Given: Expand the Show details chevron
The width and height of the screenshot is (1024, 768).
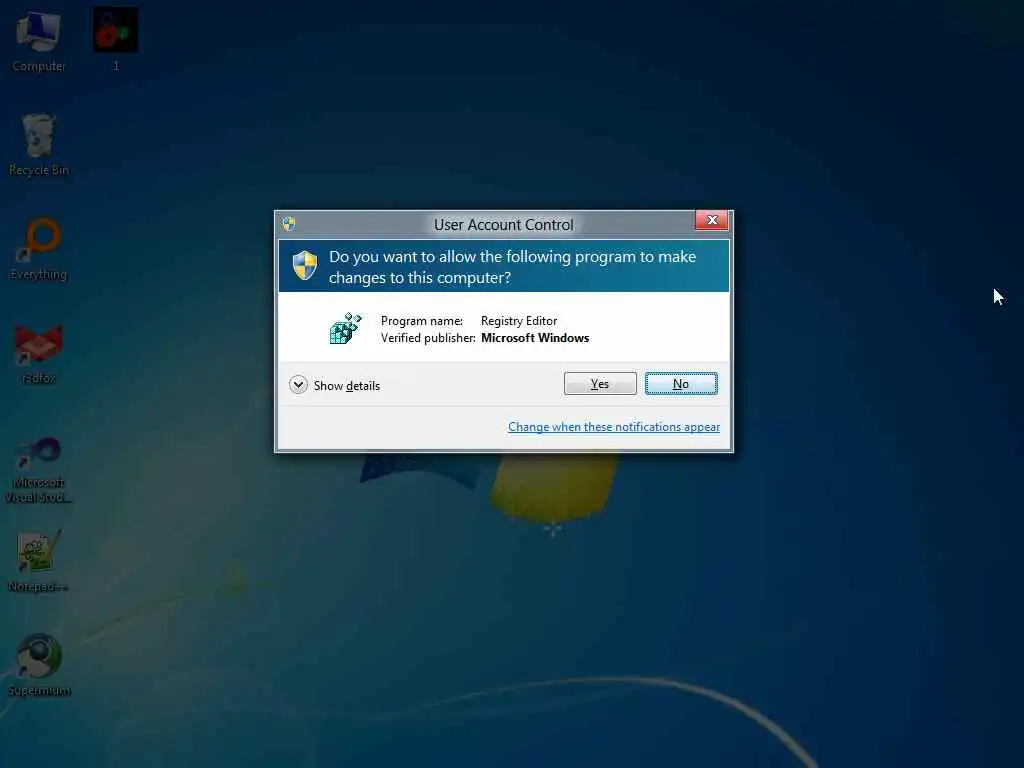Looking at the screenshot, I should click(298, 385).
